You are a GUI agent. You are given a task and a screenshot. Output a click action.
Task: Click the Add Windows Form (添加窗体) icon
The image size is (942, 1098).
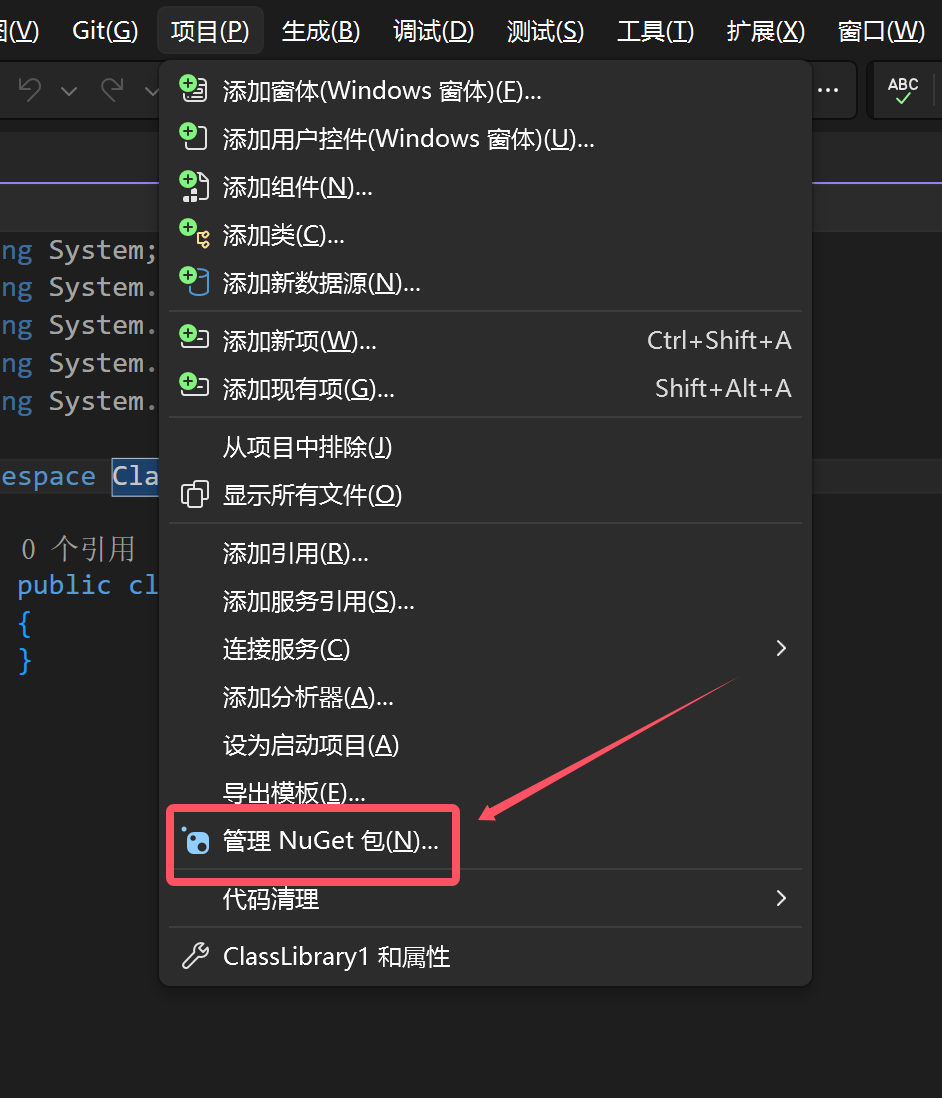click(193, 90)
